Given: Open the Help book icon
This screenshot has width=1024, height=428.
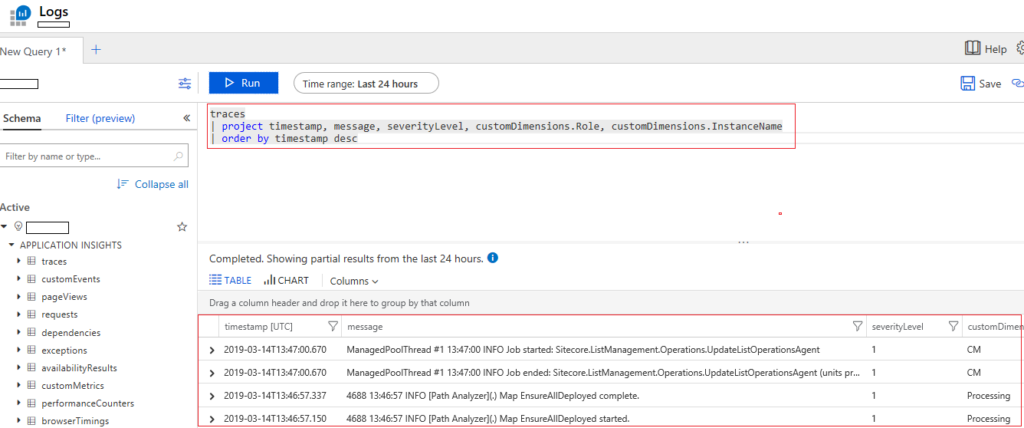Looking at the screenshot, I should [x=972, y=48].
